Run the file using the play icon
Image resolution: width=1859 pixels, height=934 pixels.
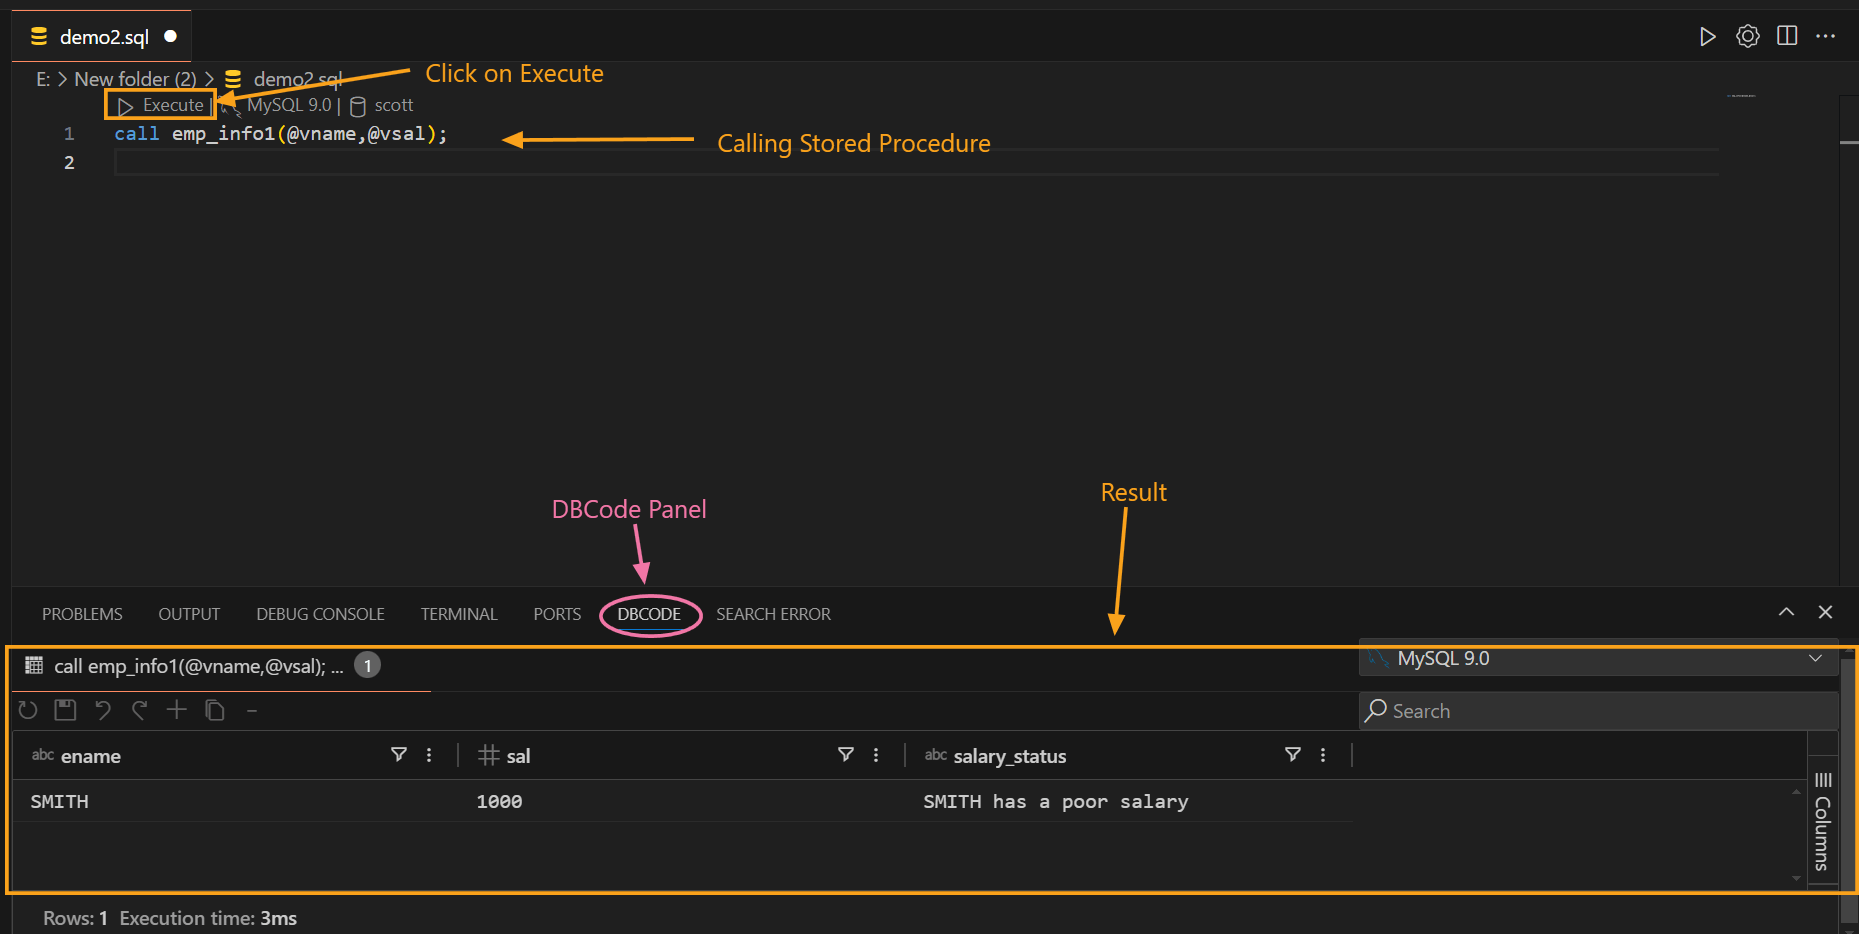1707,36
